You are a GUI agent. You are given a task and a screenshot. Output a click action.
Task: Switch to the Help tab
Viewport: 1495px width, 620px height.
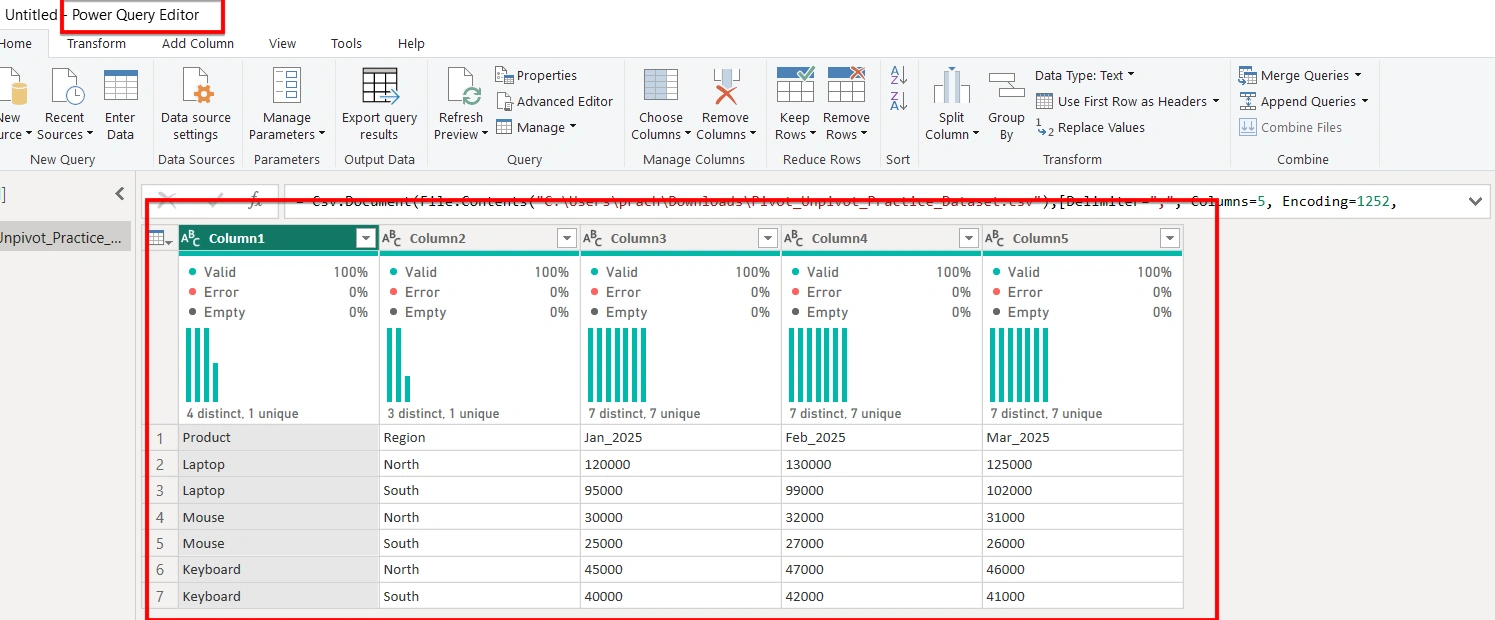tap(411, 43)
